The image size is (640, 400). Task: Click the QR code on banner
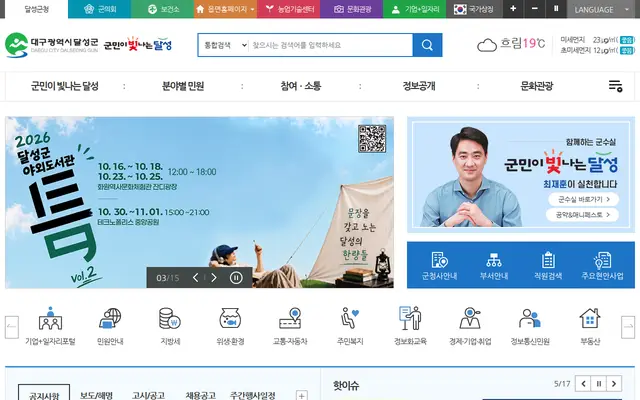click(x=372, y=139)
